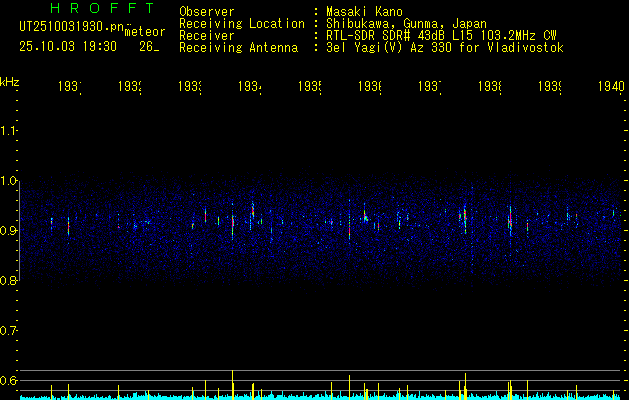Click the 0.8 frequency axis label

(x=8, y=280)
